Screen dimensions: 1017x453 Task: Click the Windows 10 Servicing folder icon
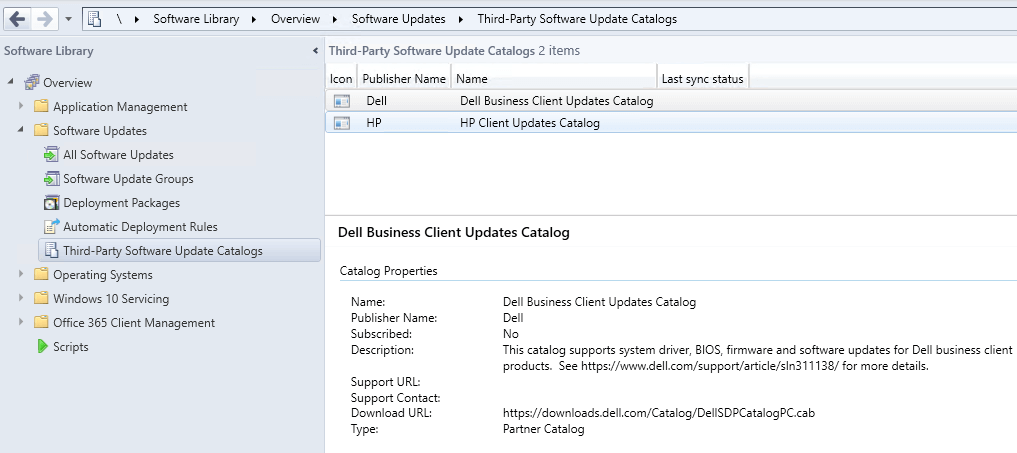(x=41, y=298)
